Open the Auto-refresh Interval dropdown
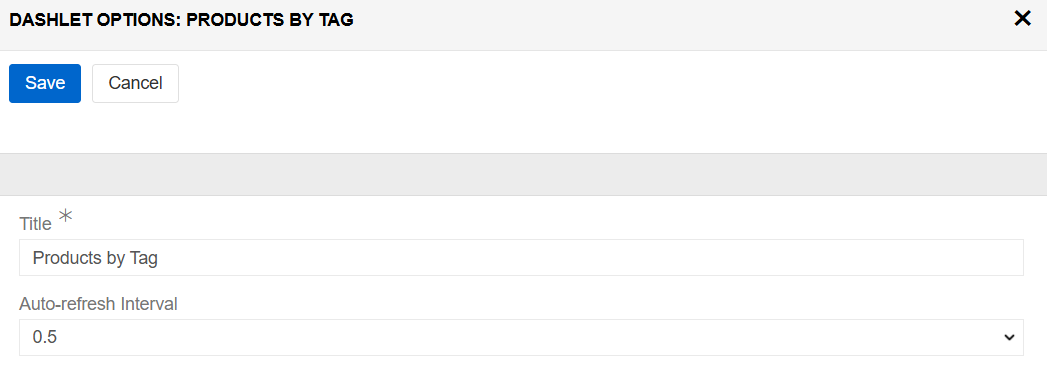This screenshot has height=367, width=1047. [x=521, y=338]
